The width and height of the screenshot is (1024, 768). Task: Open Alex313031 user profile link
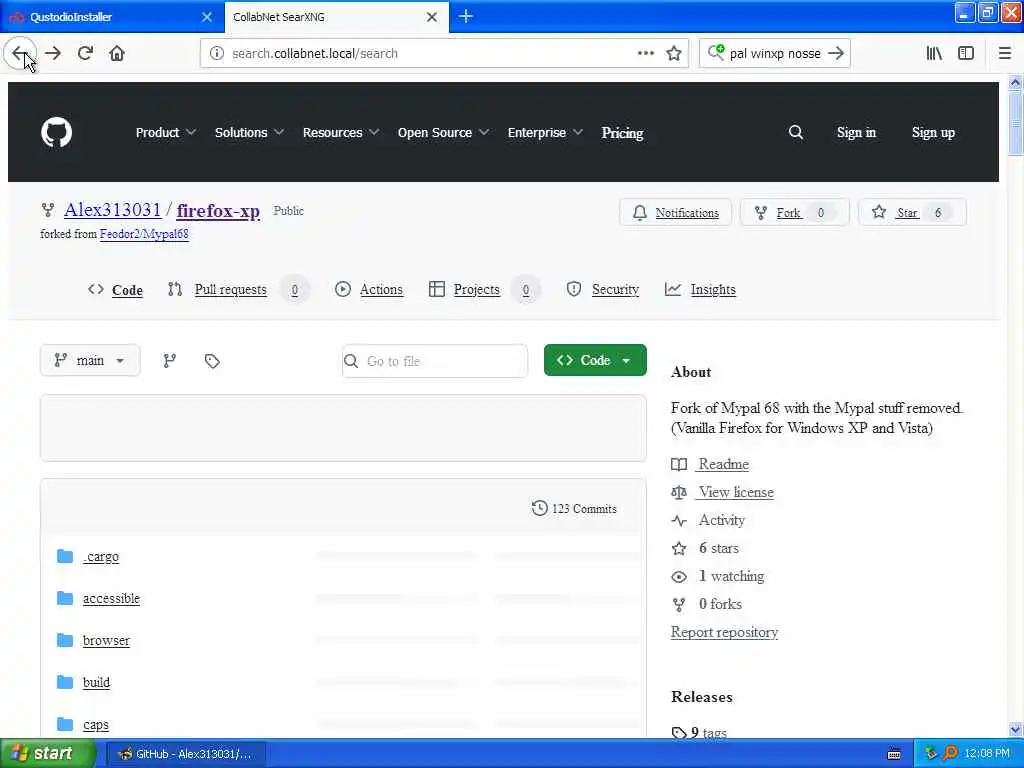112,210
